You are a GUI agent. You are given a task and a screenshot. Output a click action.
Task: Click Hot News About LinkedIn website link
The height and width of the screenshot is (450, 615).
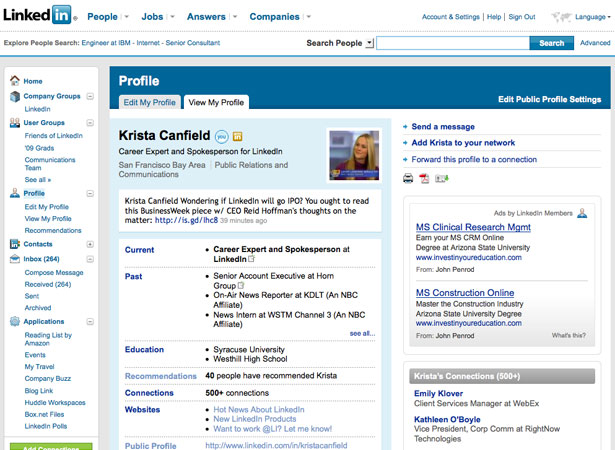[x=259, y=410]
